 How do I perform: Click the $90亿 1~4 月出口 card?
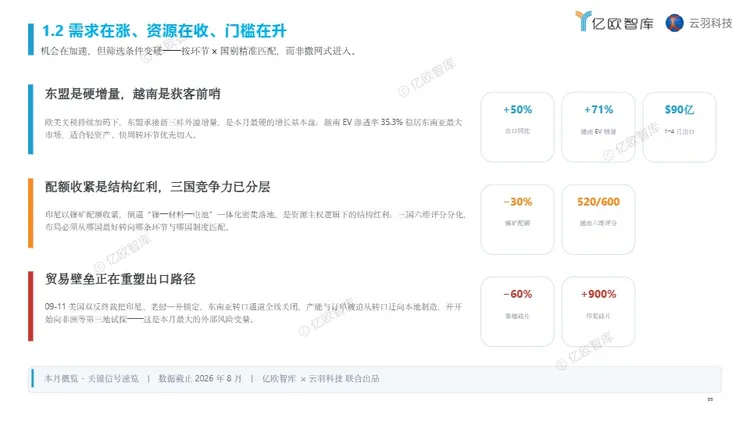[x=679, y=127]
